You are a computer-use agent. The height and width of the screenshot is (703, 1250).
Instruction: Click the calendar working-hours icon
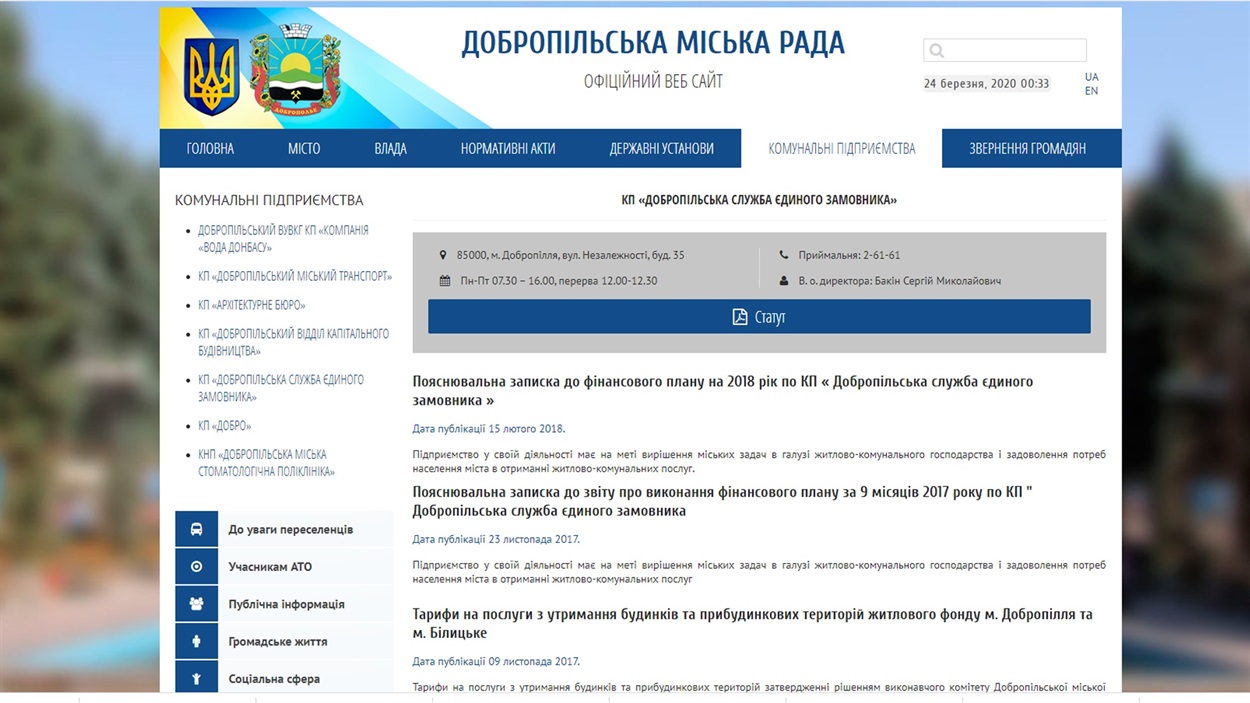tap(445, 281)
